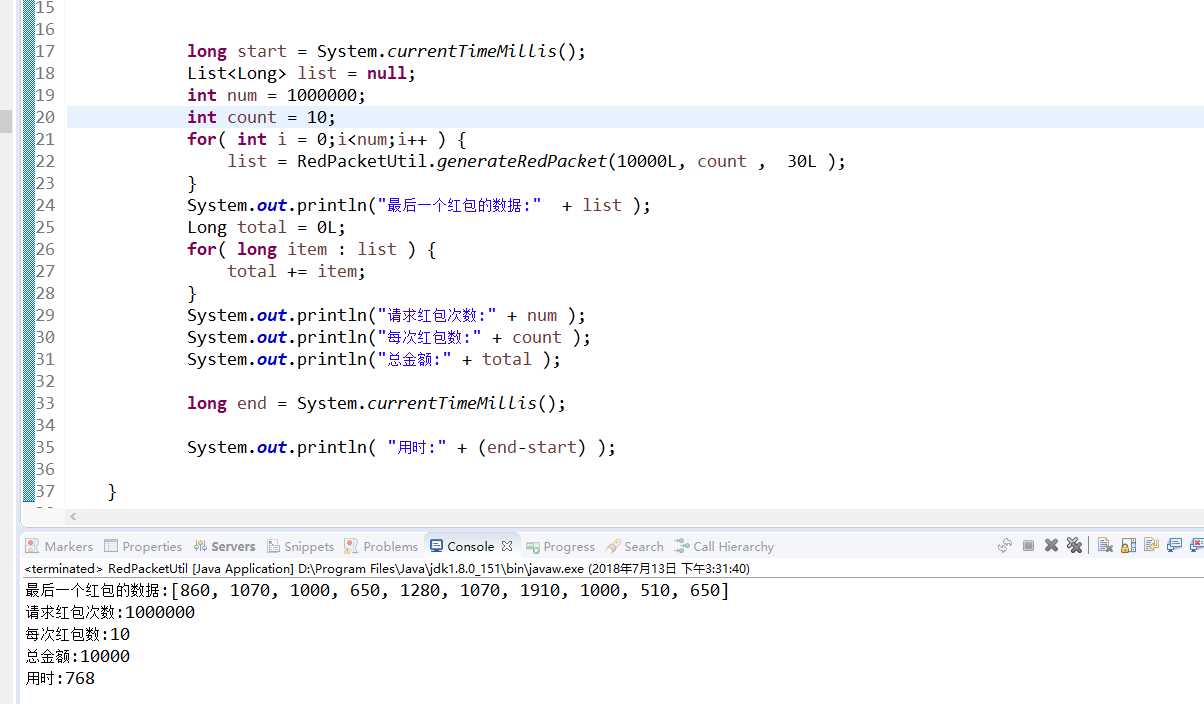Switch to the Properties tab
The image size is (1204, 704).
click(143, 546)
